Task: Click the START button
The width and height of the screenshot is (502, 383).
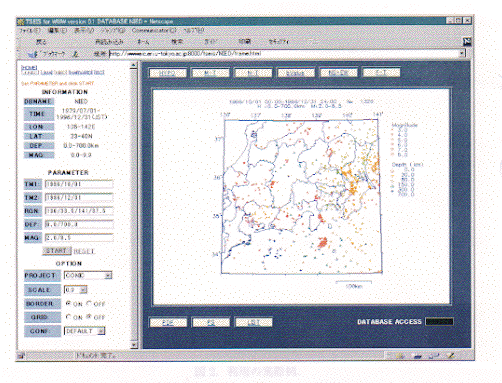Action: coord(57,251)
